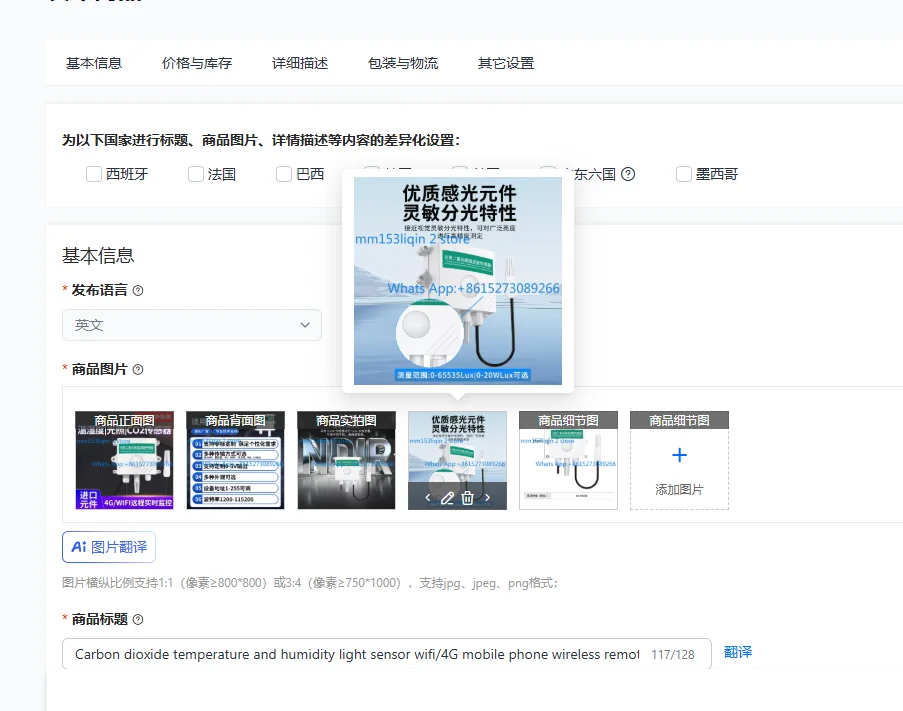Move hovered image right with arrow icon
Image resolution: width=903 pixels, height=711 pixels.
[487, 497]
